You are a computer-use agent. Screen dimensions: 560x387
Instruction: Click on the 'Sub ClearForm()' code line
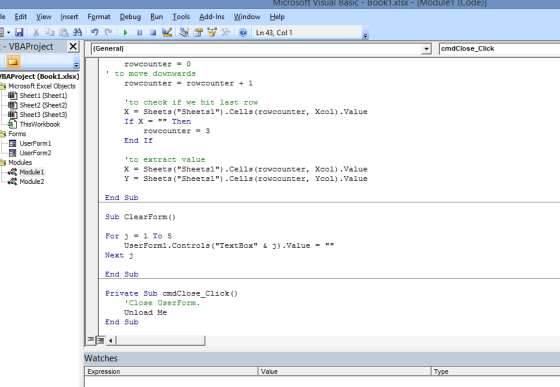[140, 217]
